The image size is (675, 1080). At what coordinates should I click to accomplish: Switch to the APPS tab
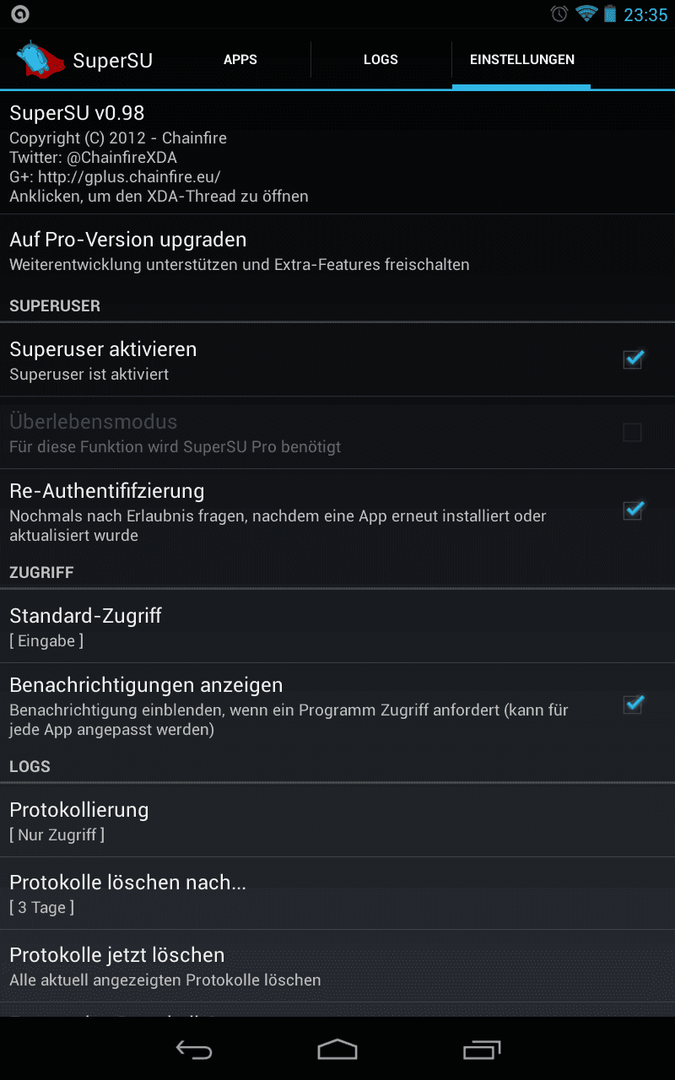tap(240, 60)
